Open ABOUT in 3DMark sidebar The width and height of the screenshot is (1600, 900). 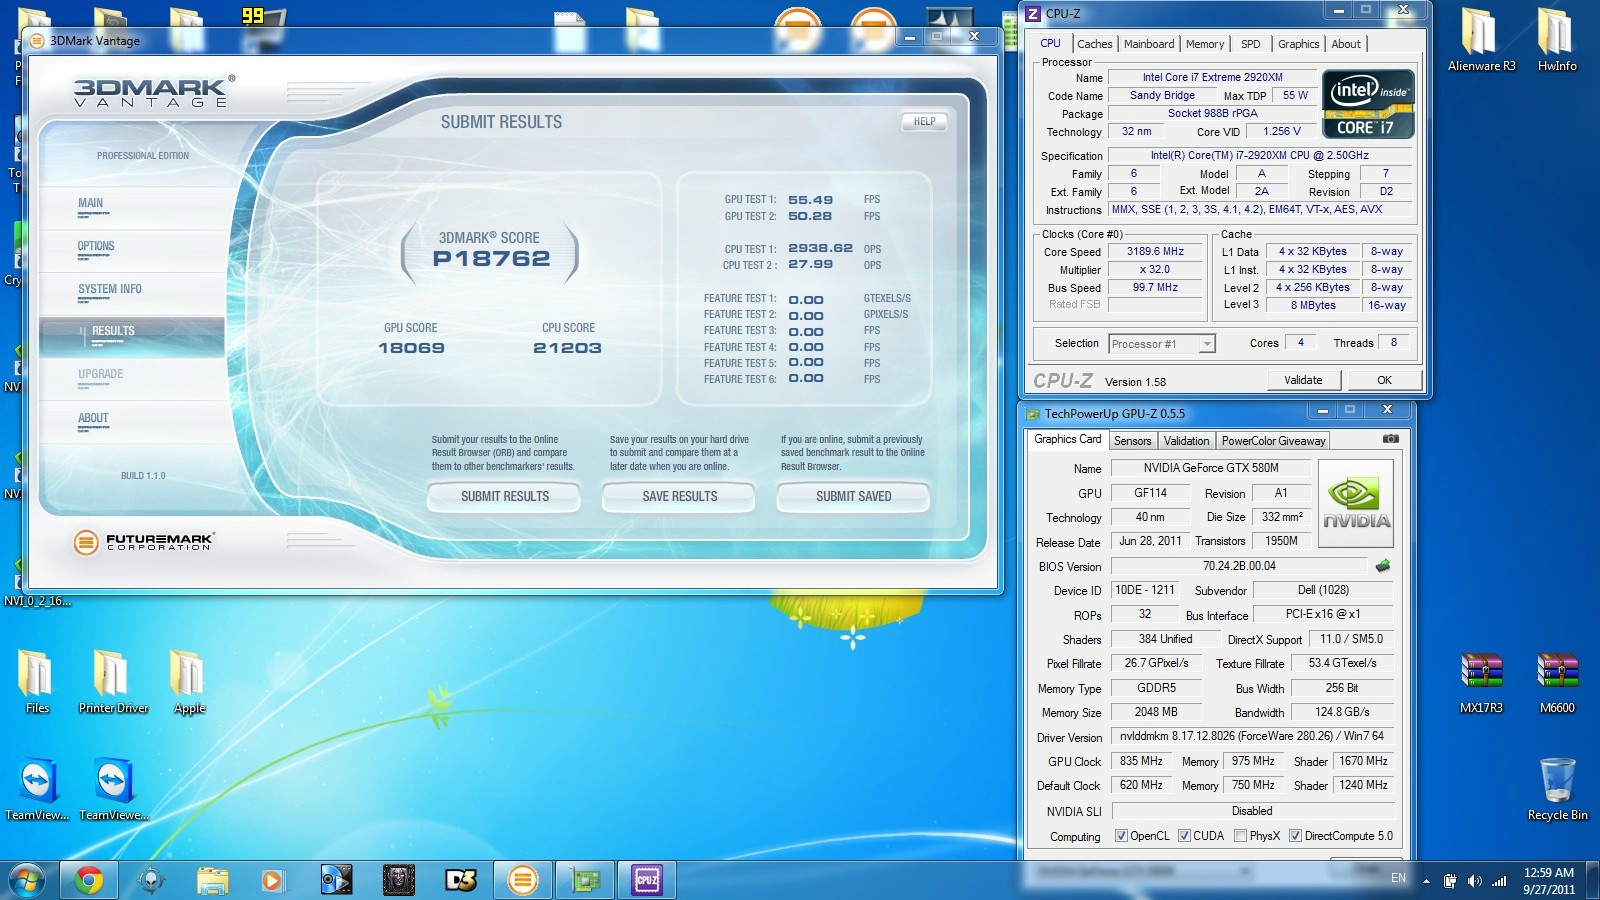click(131, 422)
